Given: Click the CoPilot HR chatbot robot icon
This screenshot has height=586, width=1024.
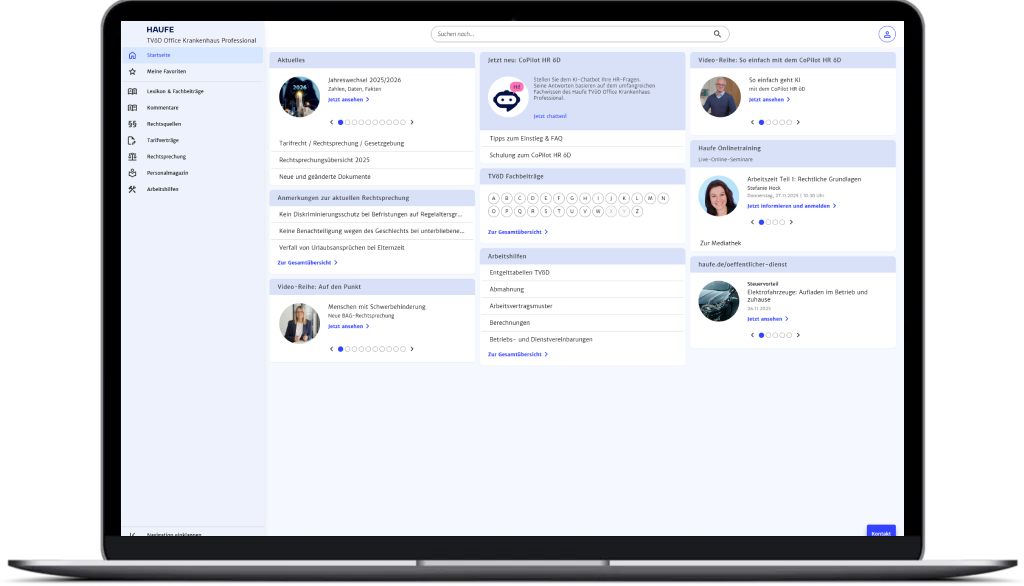Looking at the screenshot, I should pos(507,97).
